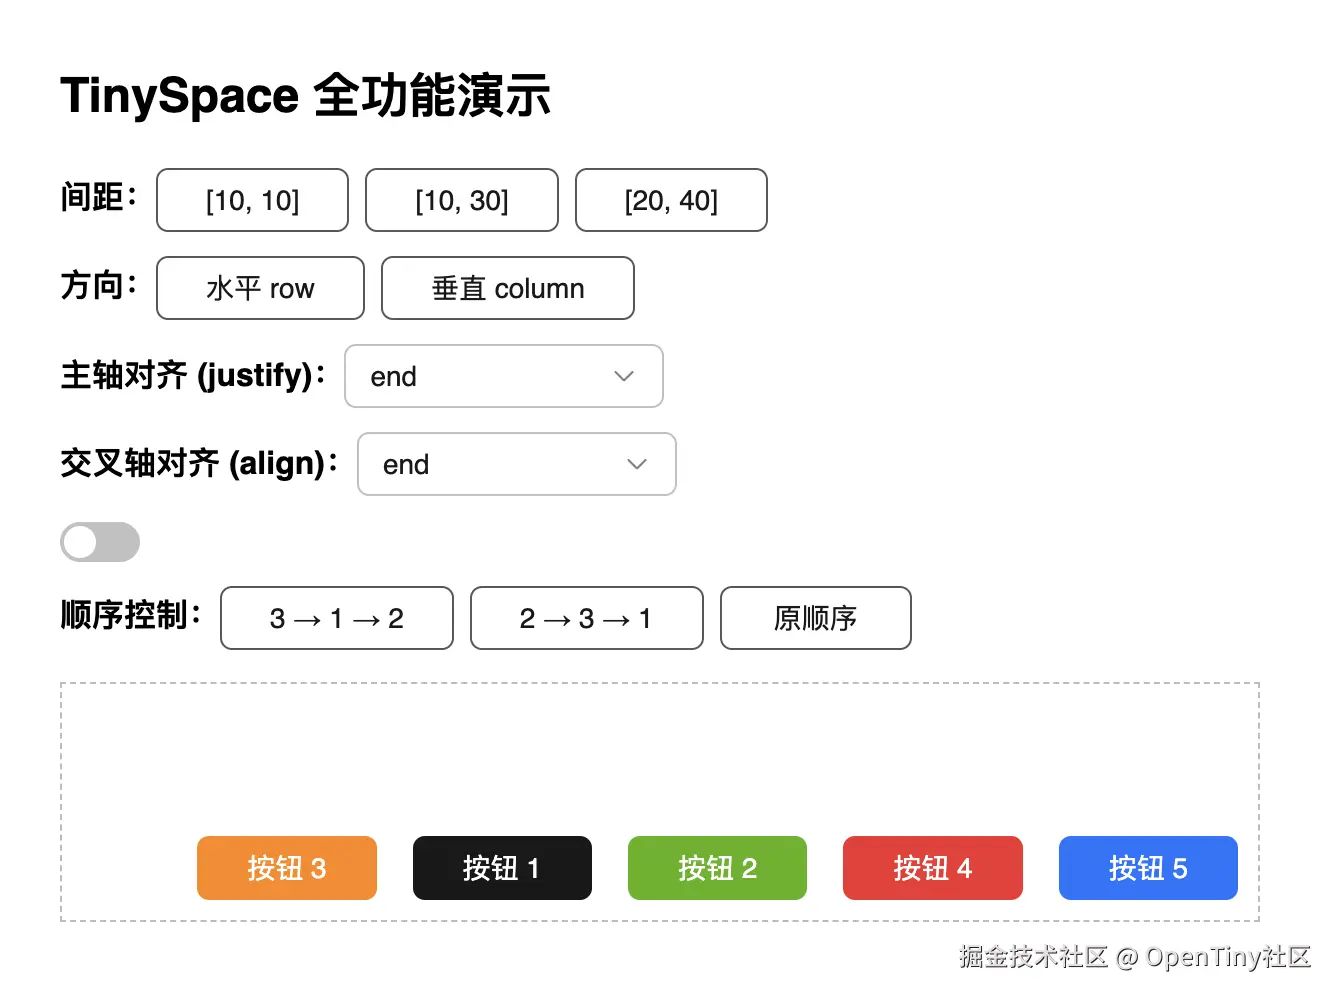
Task: Click the orange 按钮 3 button
Action: (x=287, y=868)
